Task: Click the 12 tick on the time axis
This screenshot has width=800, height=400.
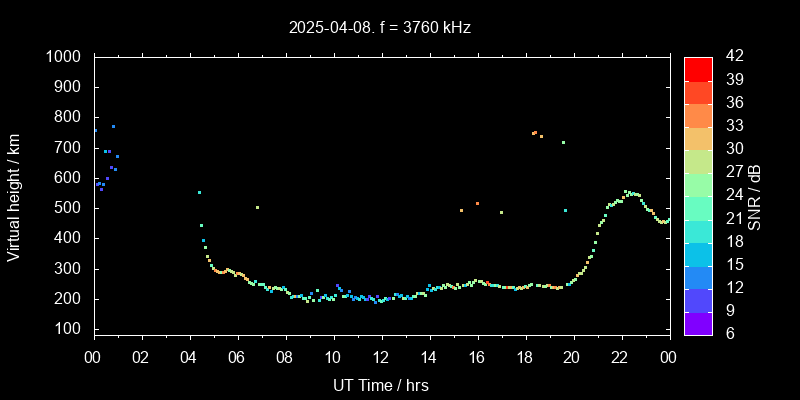Action: click(x=381, y=357)
